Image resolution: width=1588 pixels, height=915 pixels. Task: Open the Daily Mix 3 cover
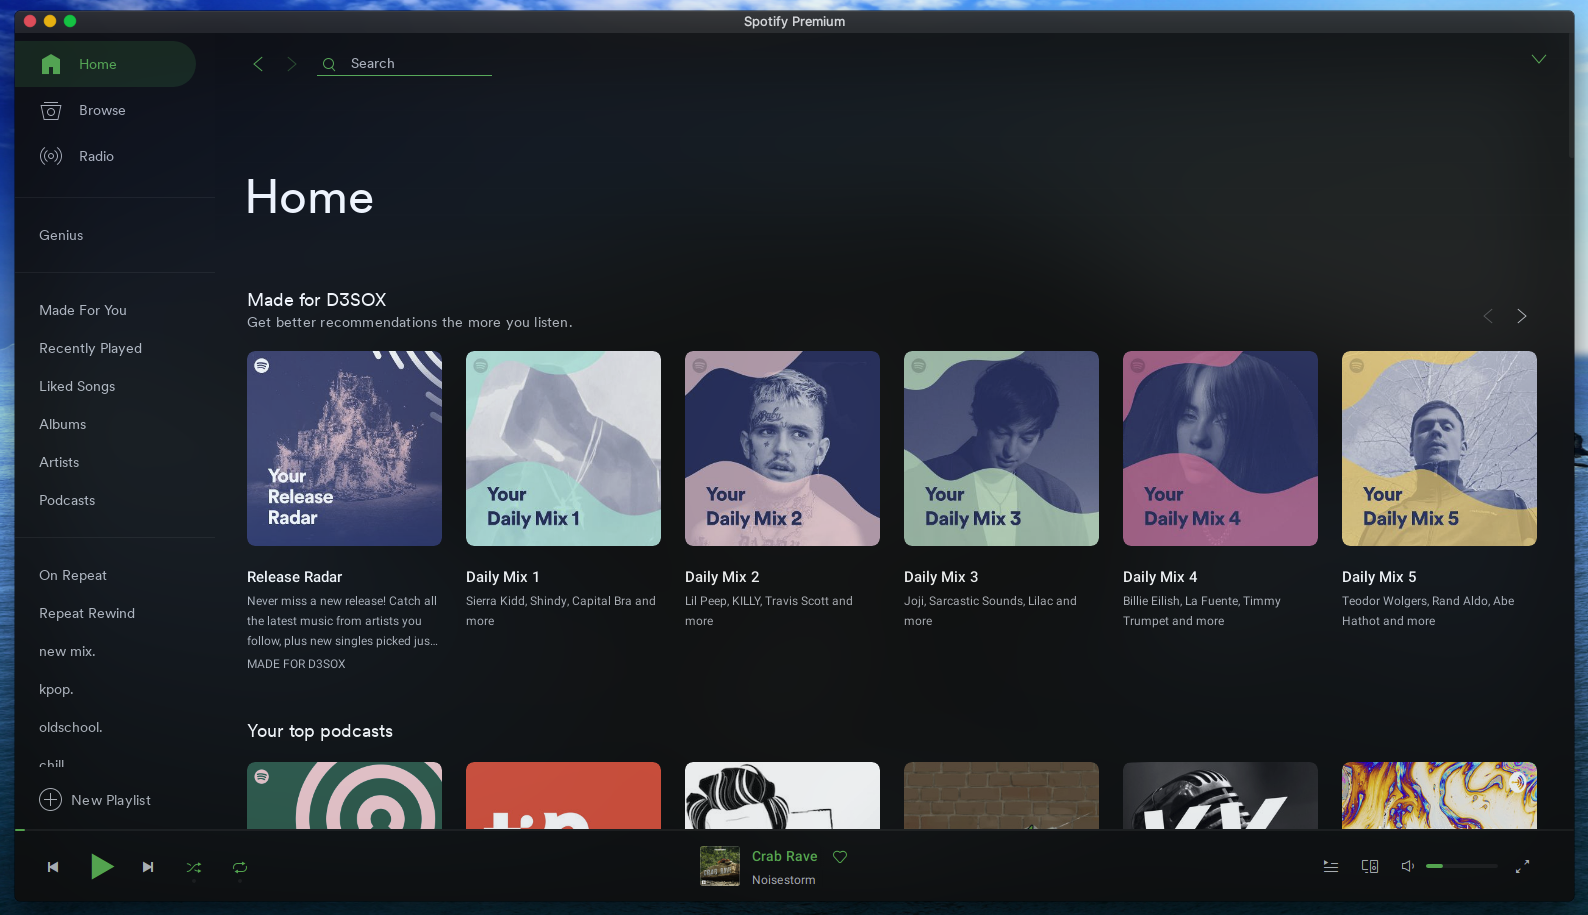click(x=1001, y=448)
